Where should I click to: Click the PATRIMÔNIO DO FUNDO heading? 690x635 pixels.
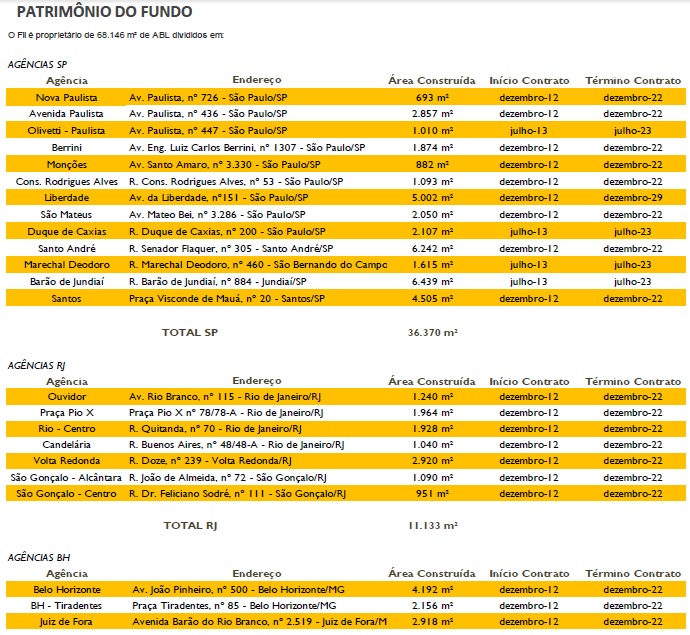pyautogui.click(x=105, y=12)
